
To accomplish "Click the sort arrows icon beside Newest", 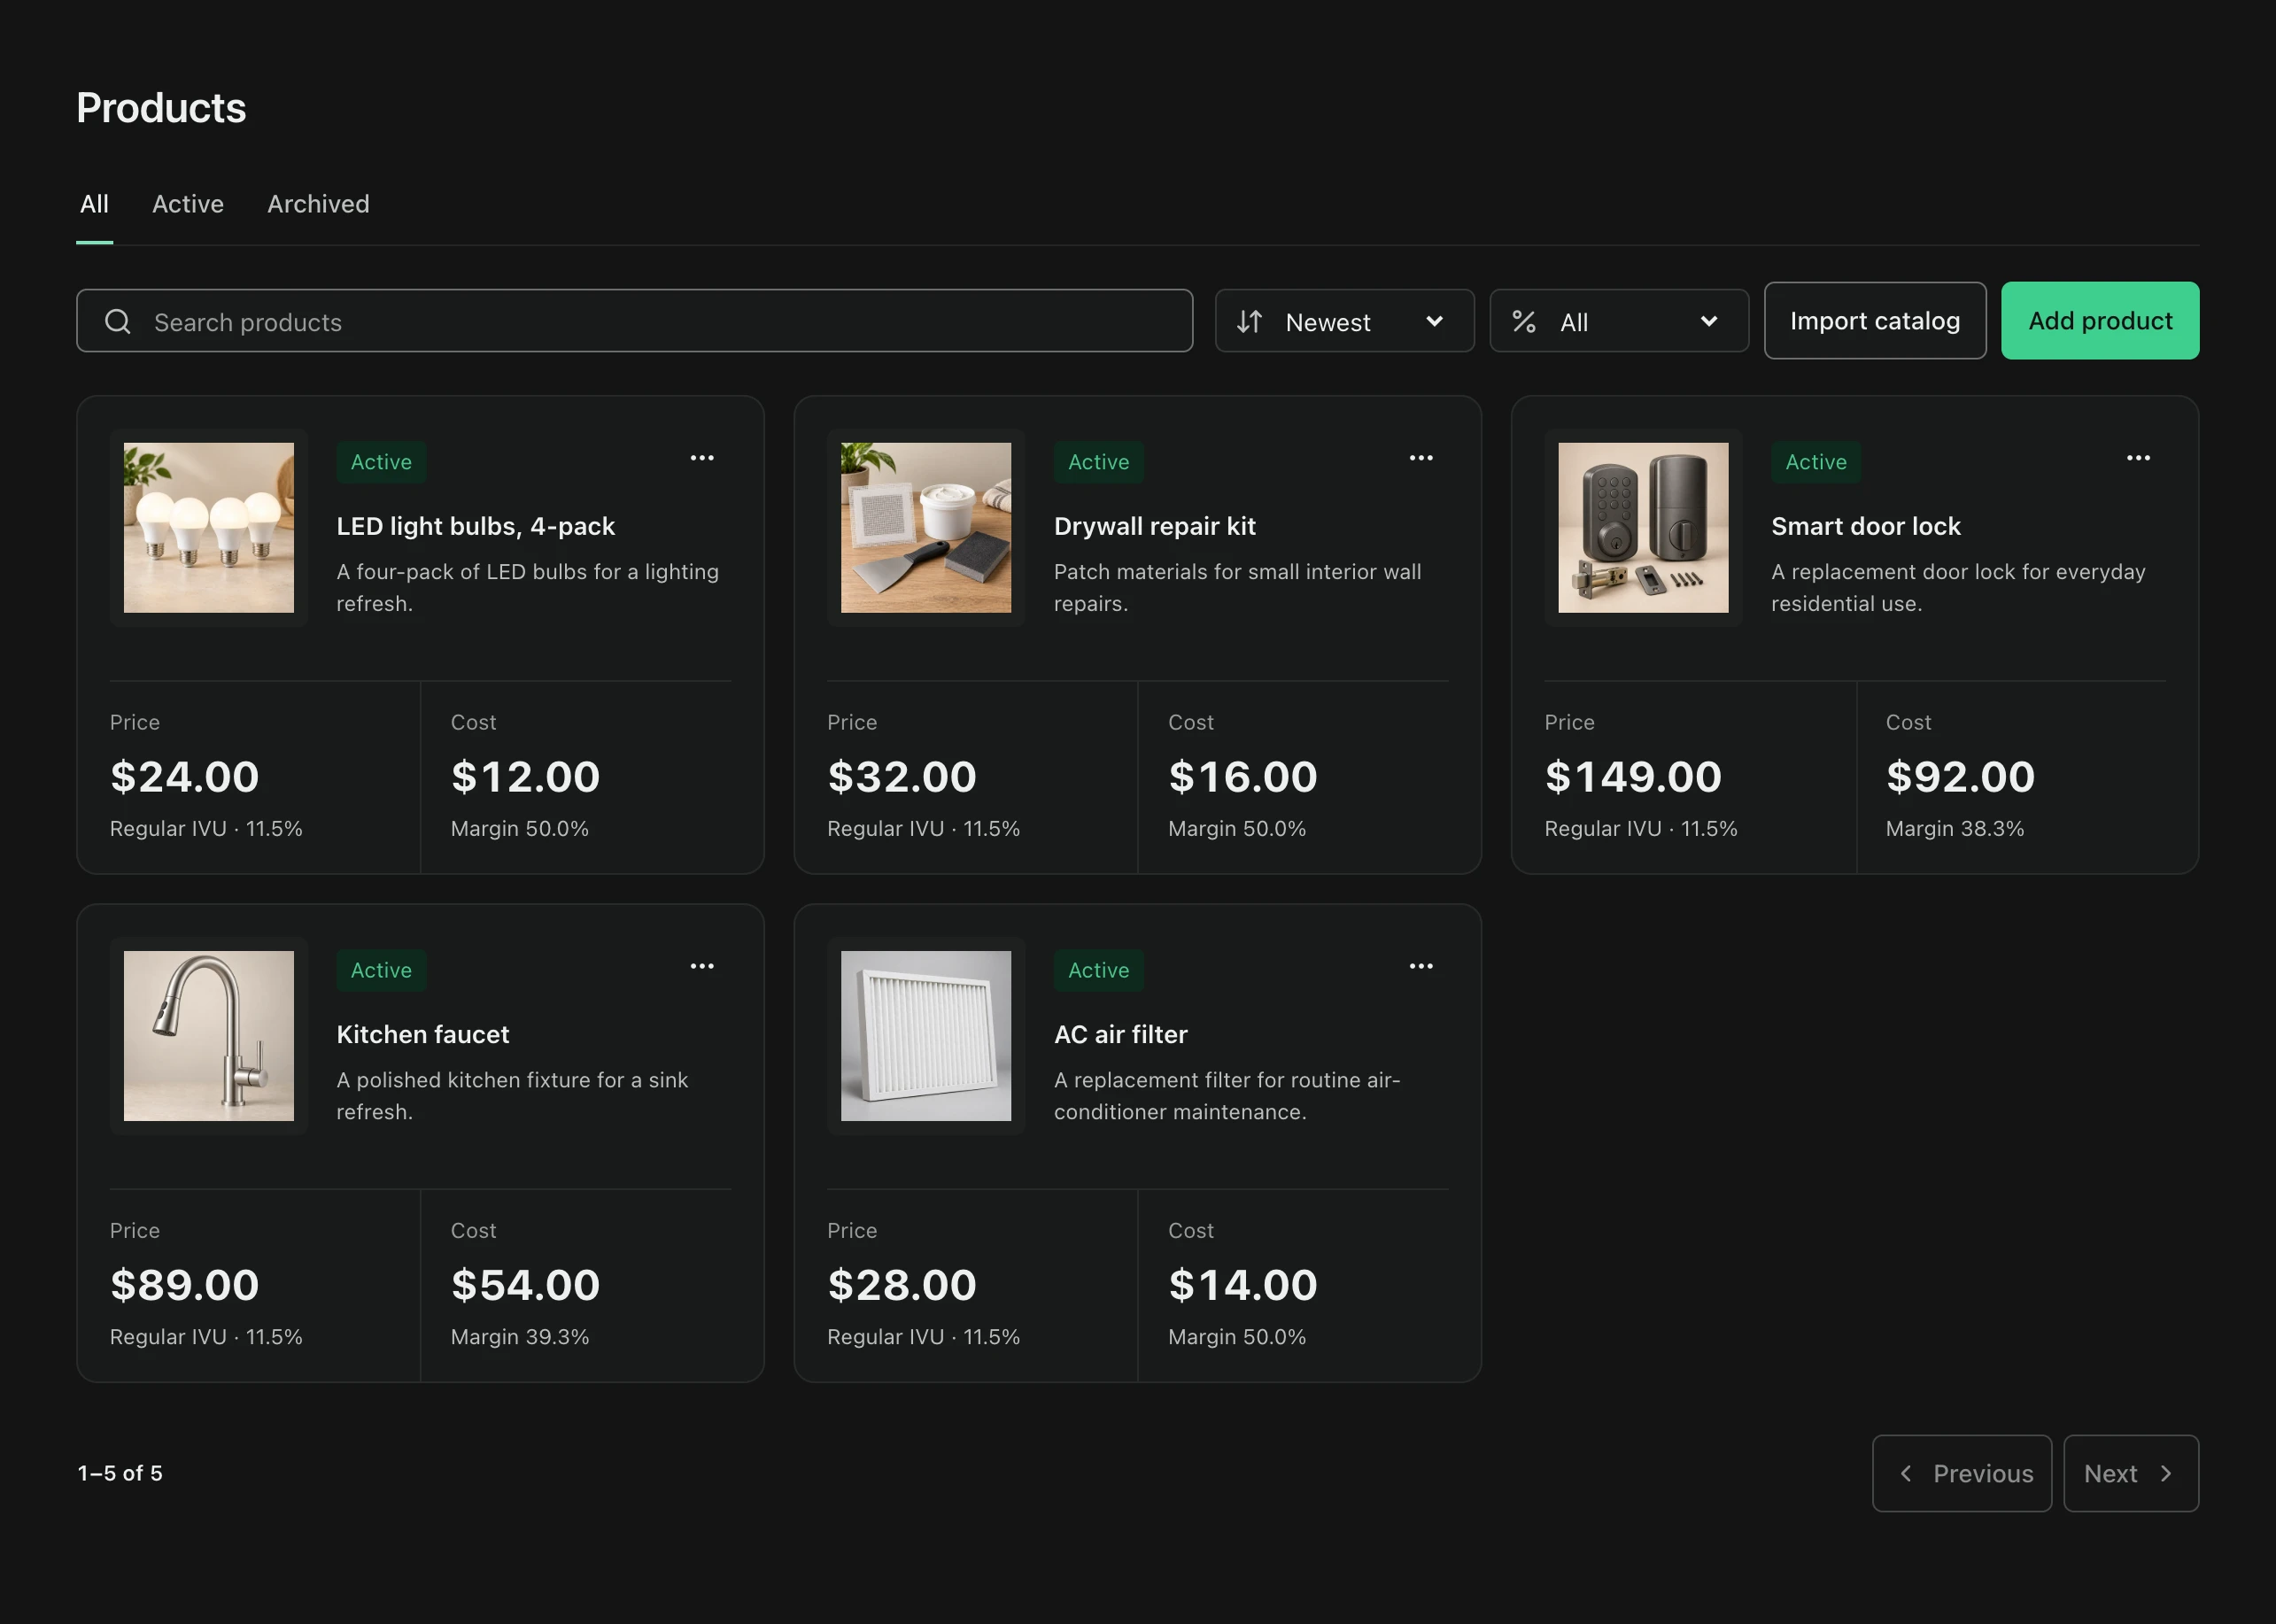I will tap(1249, 321).
